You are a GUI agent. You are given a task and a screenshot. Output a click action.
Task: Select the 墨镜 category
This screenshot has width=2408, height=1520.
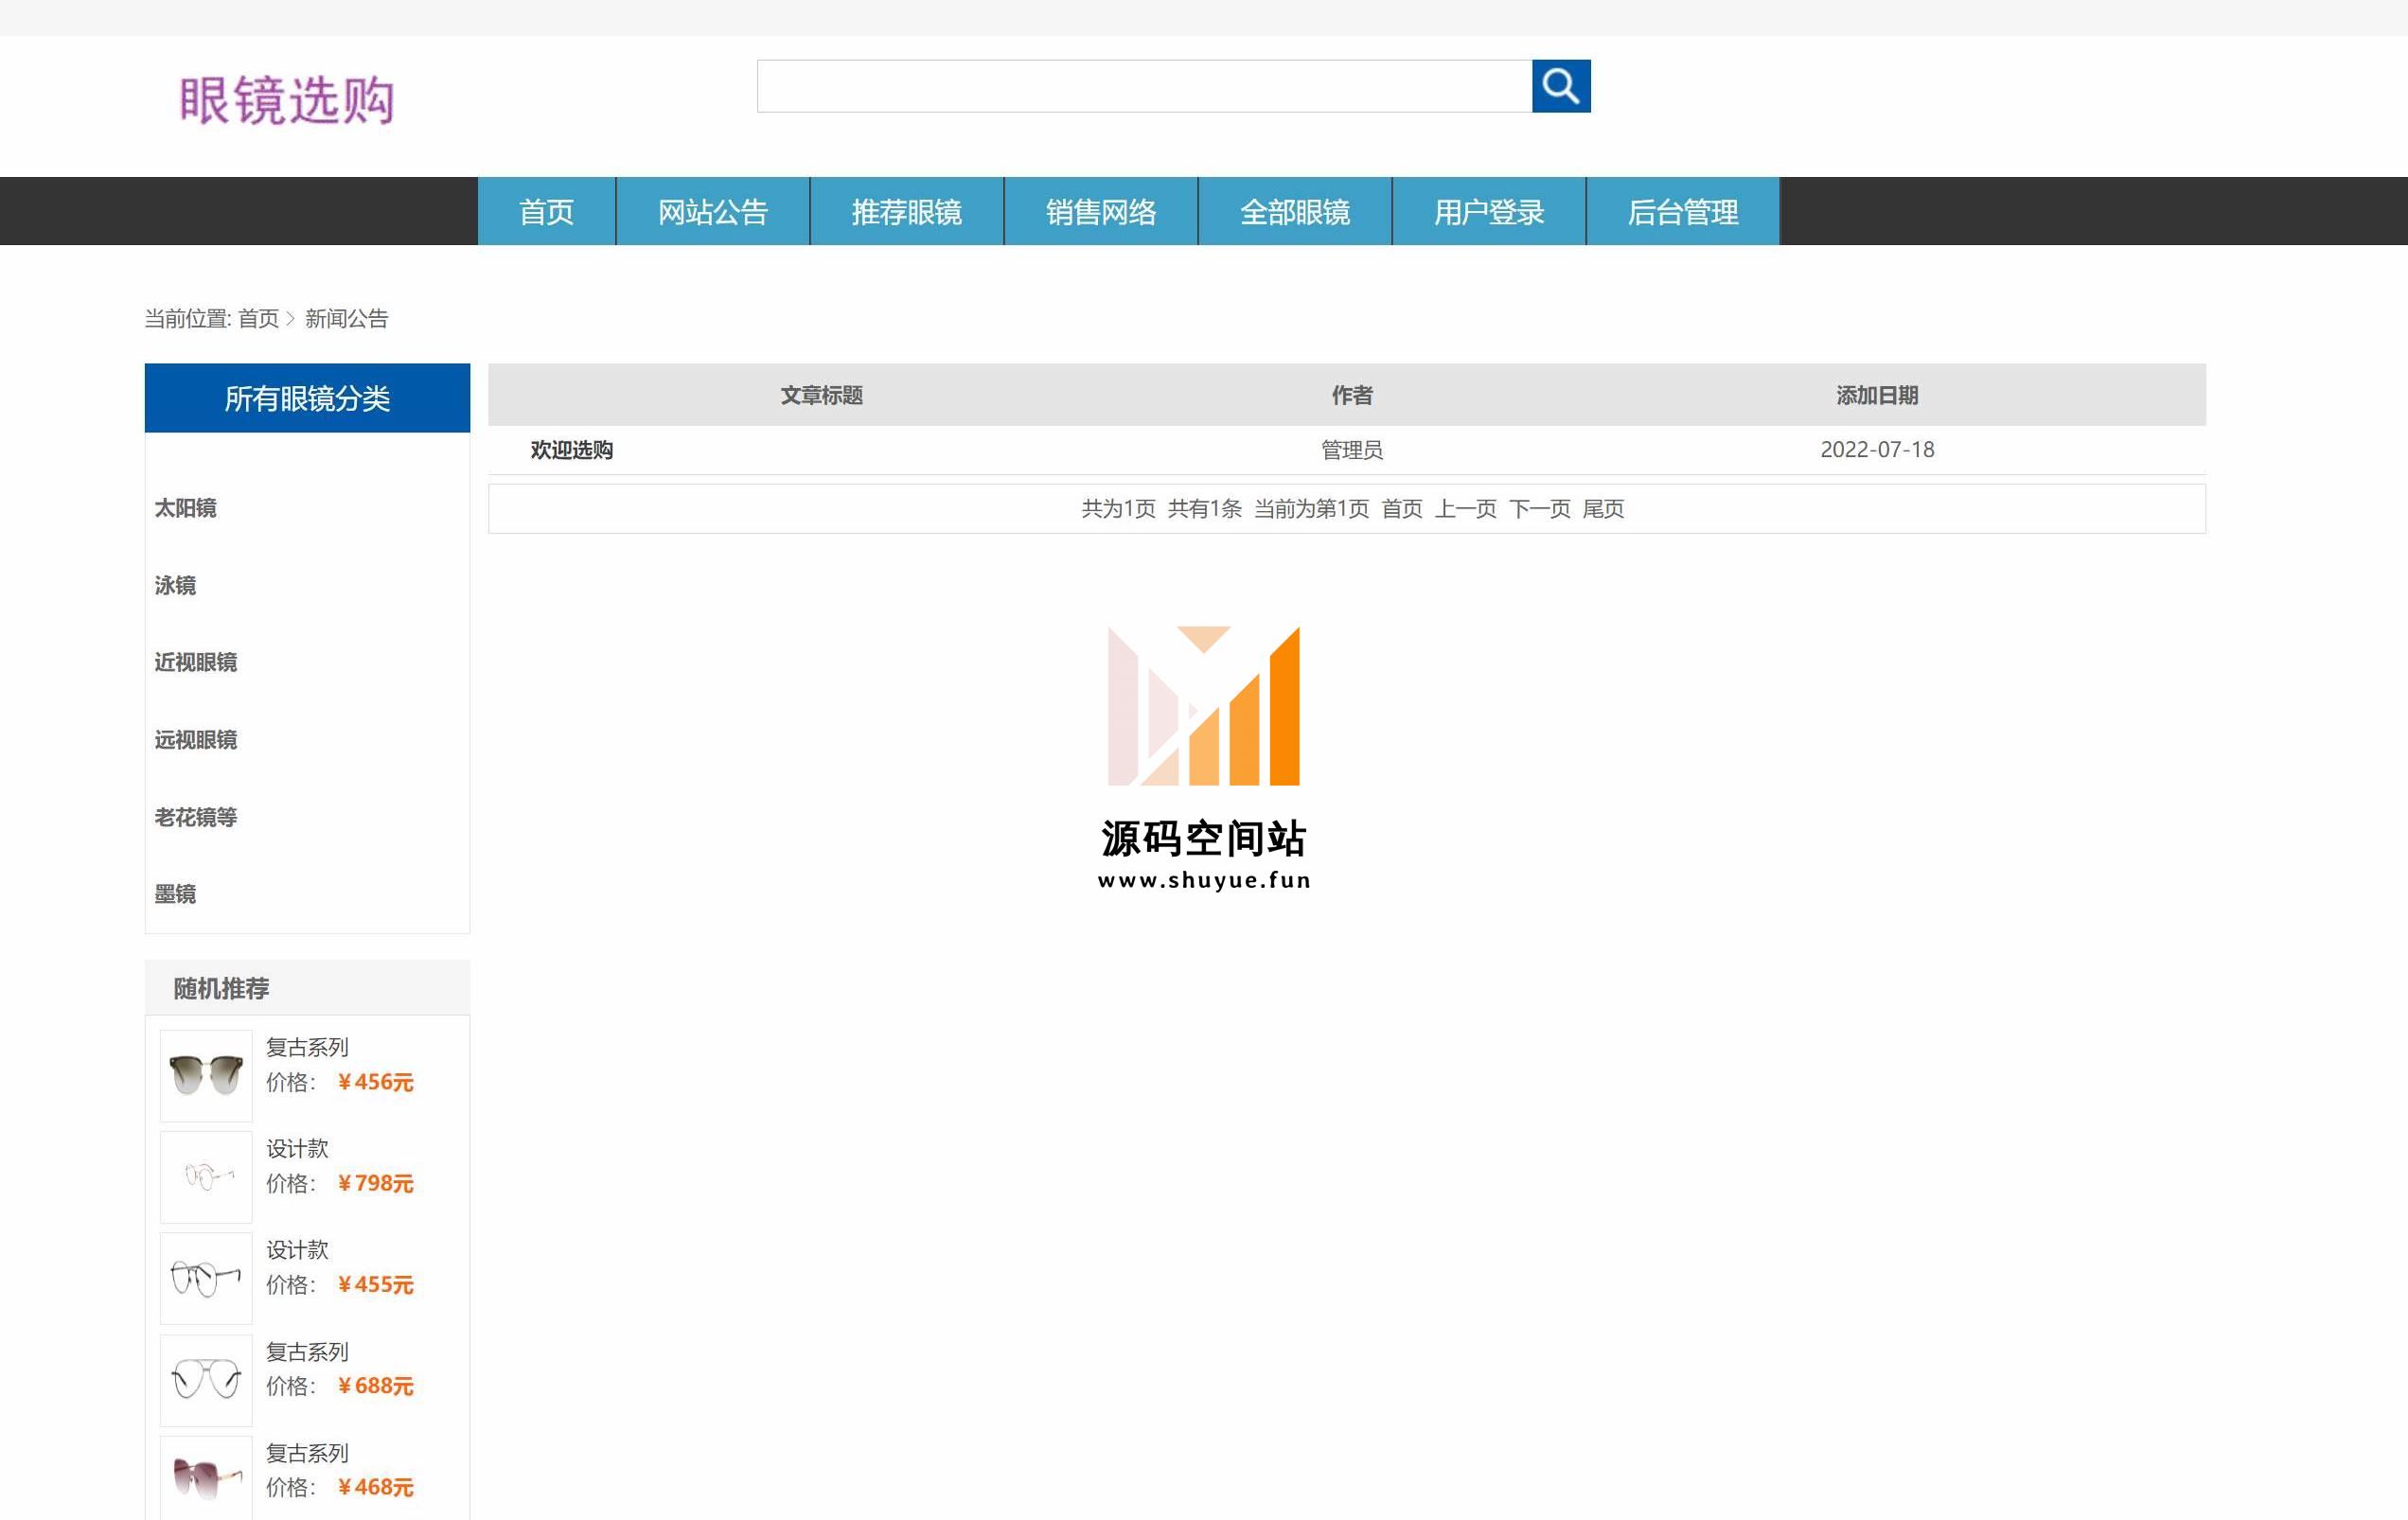(x=175, y=894)
